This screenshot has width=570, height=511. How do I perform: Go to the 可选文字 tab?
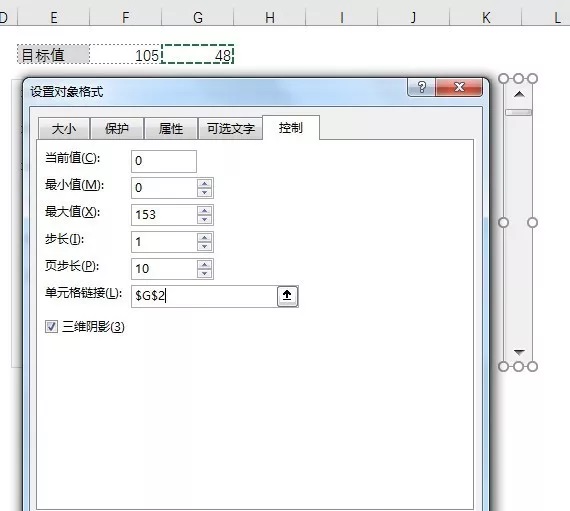click(x=230, y=129)
